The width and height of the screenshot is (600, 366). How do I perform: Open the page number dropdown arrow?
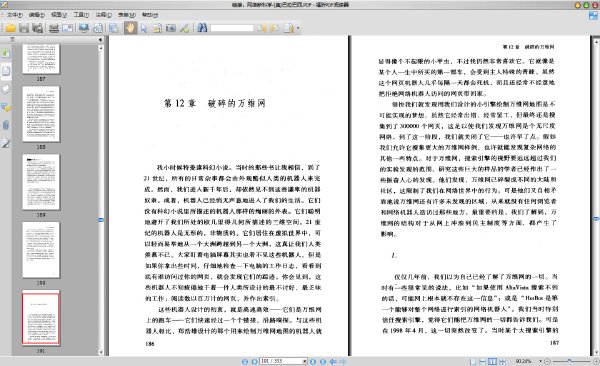coord(305,361)
